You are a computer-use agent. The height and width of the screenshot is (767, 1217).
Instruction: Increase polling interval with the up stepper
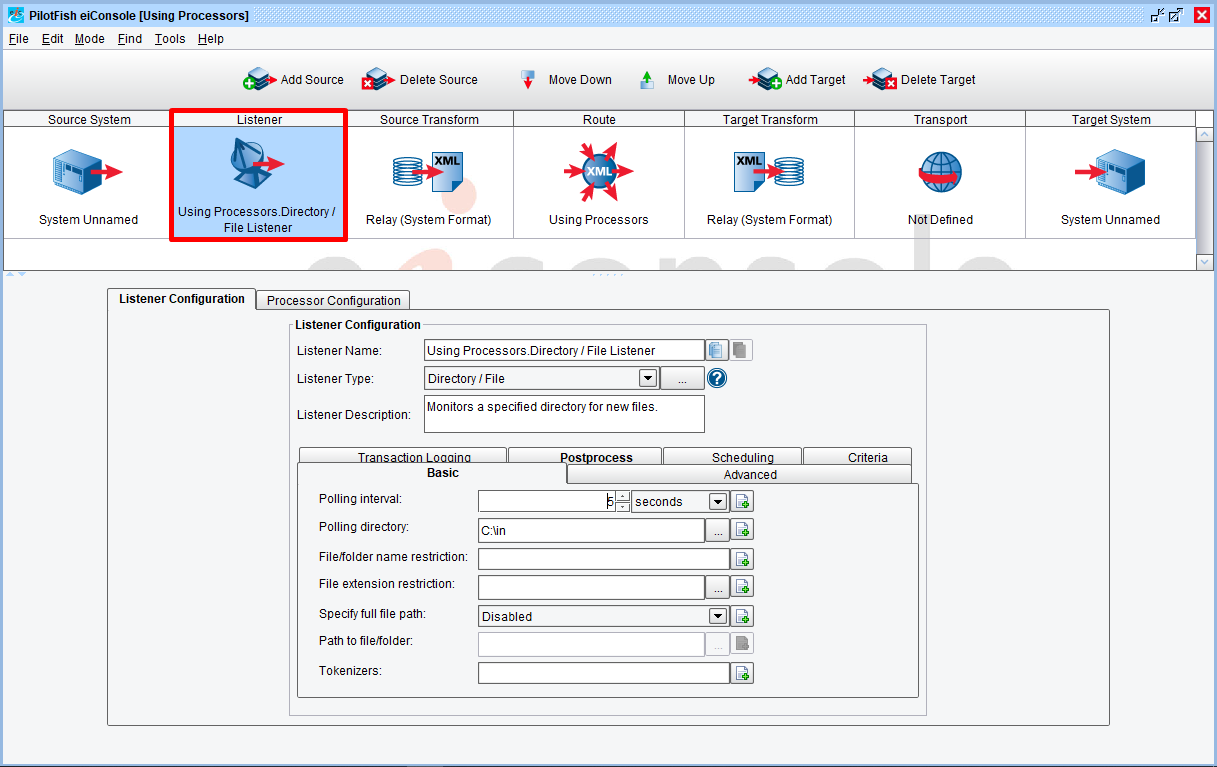(x=623, y=496)
